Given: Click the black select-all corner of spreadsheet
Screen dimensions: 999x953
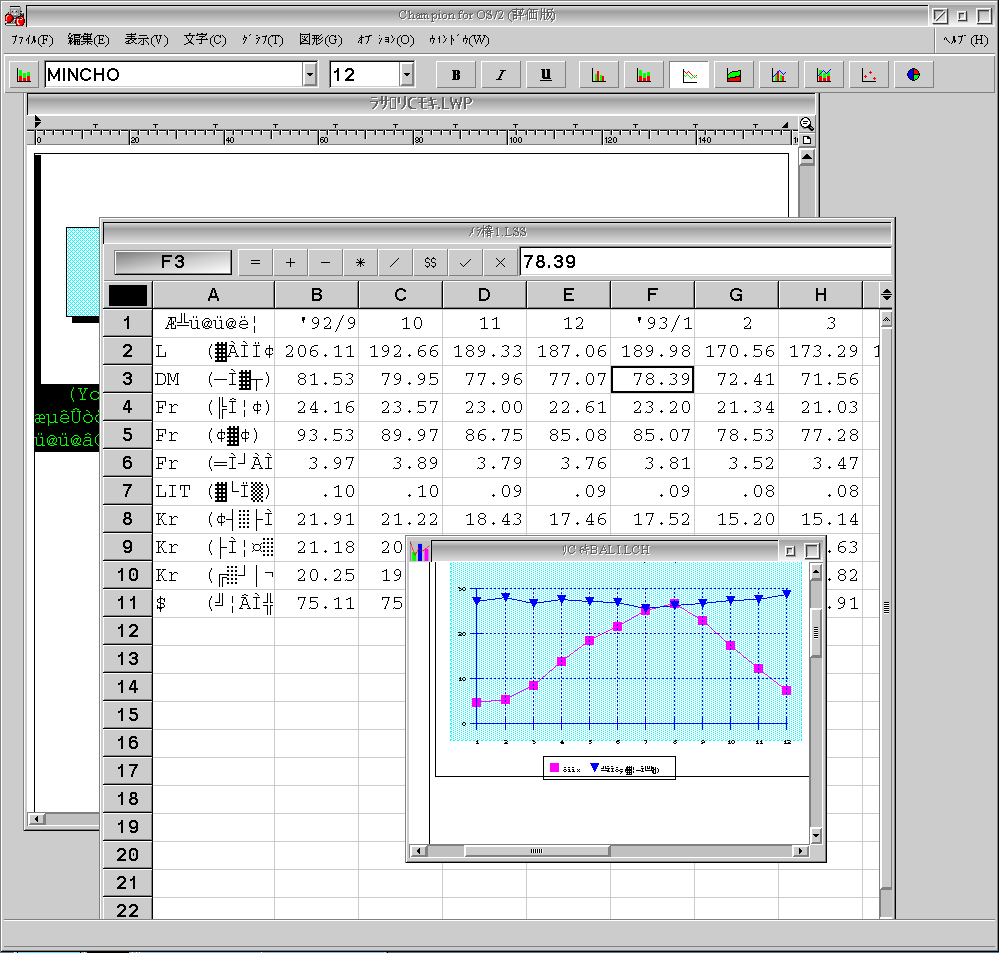Looking at the screenshot, I should pyautogui.click(x=128, y=296).
